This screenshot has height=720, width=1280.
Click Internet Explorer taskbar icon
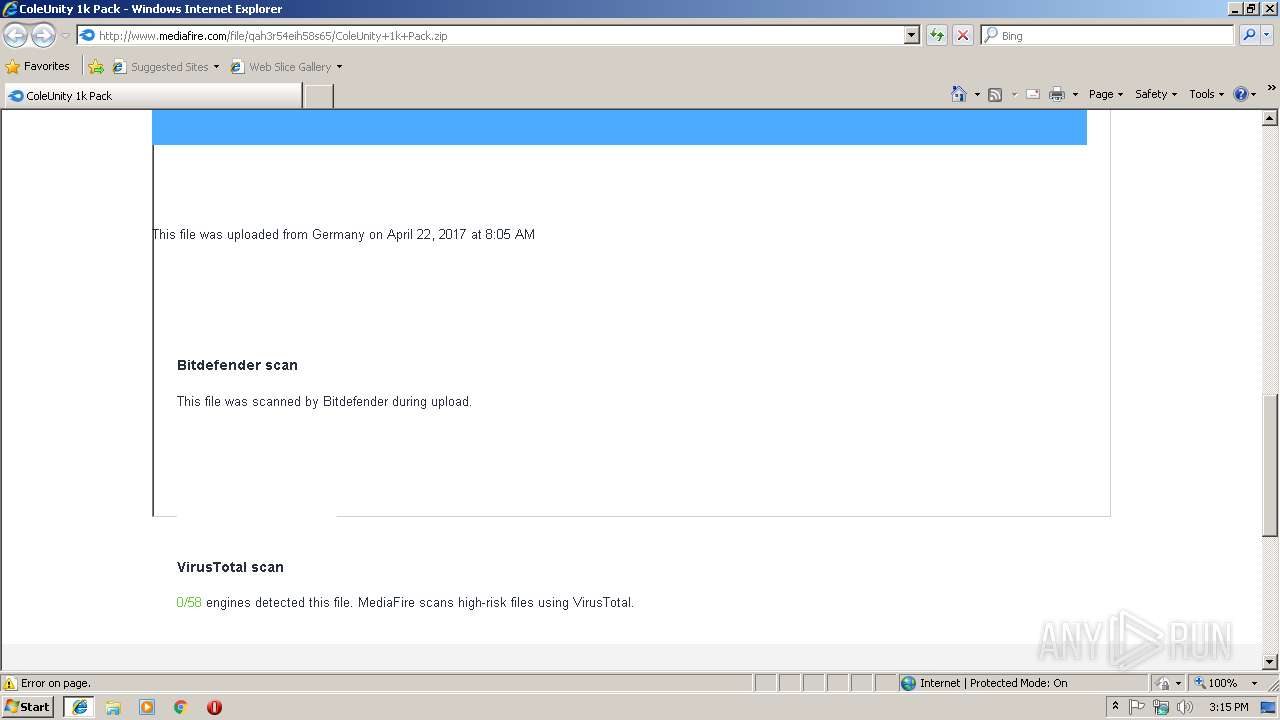[x=80, y=707]
